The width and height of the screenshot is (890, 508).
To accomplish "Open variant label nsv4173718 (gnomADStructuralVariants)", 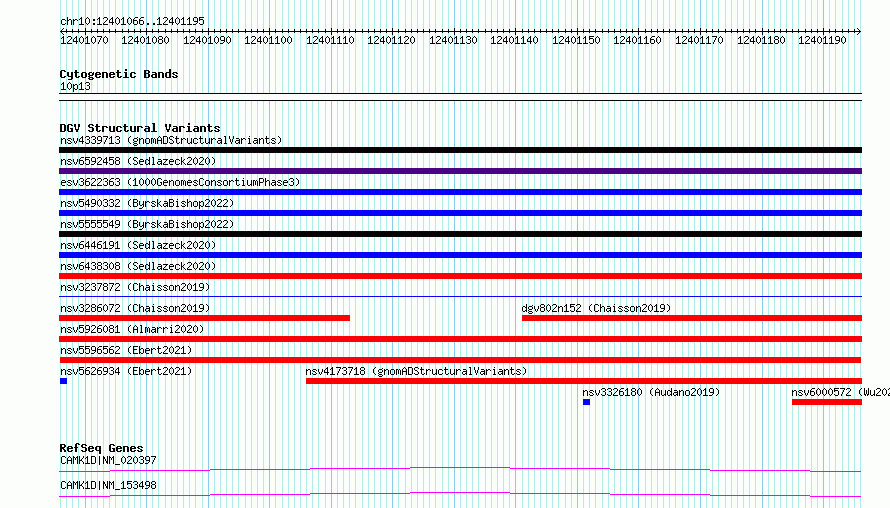I will (x=416, y=371).
